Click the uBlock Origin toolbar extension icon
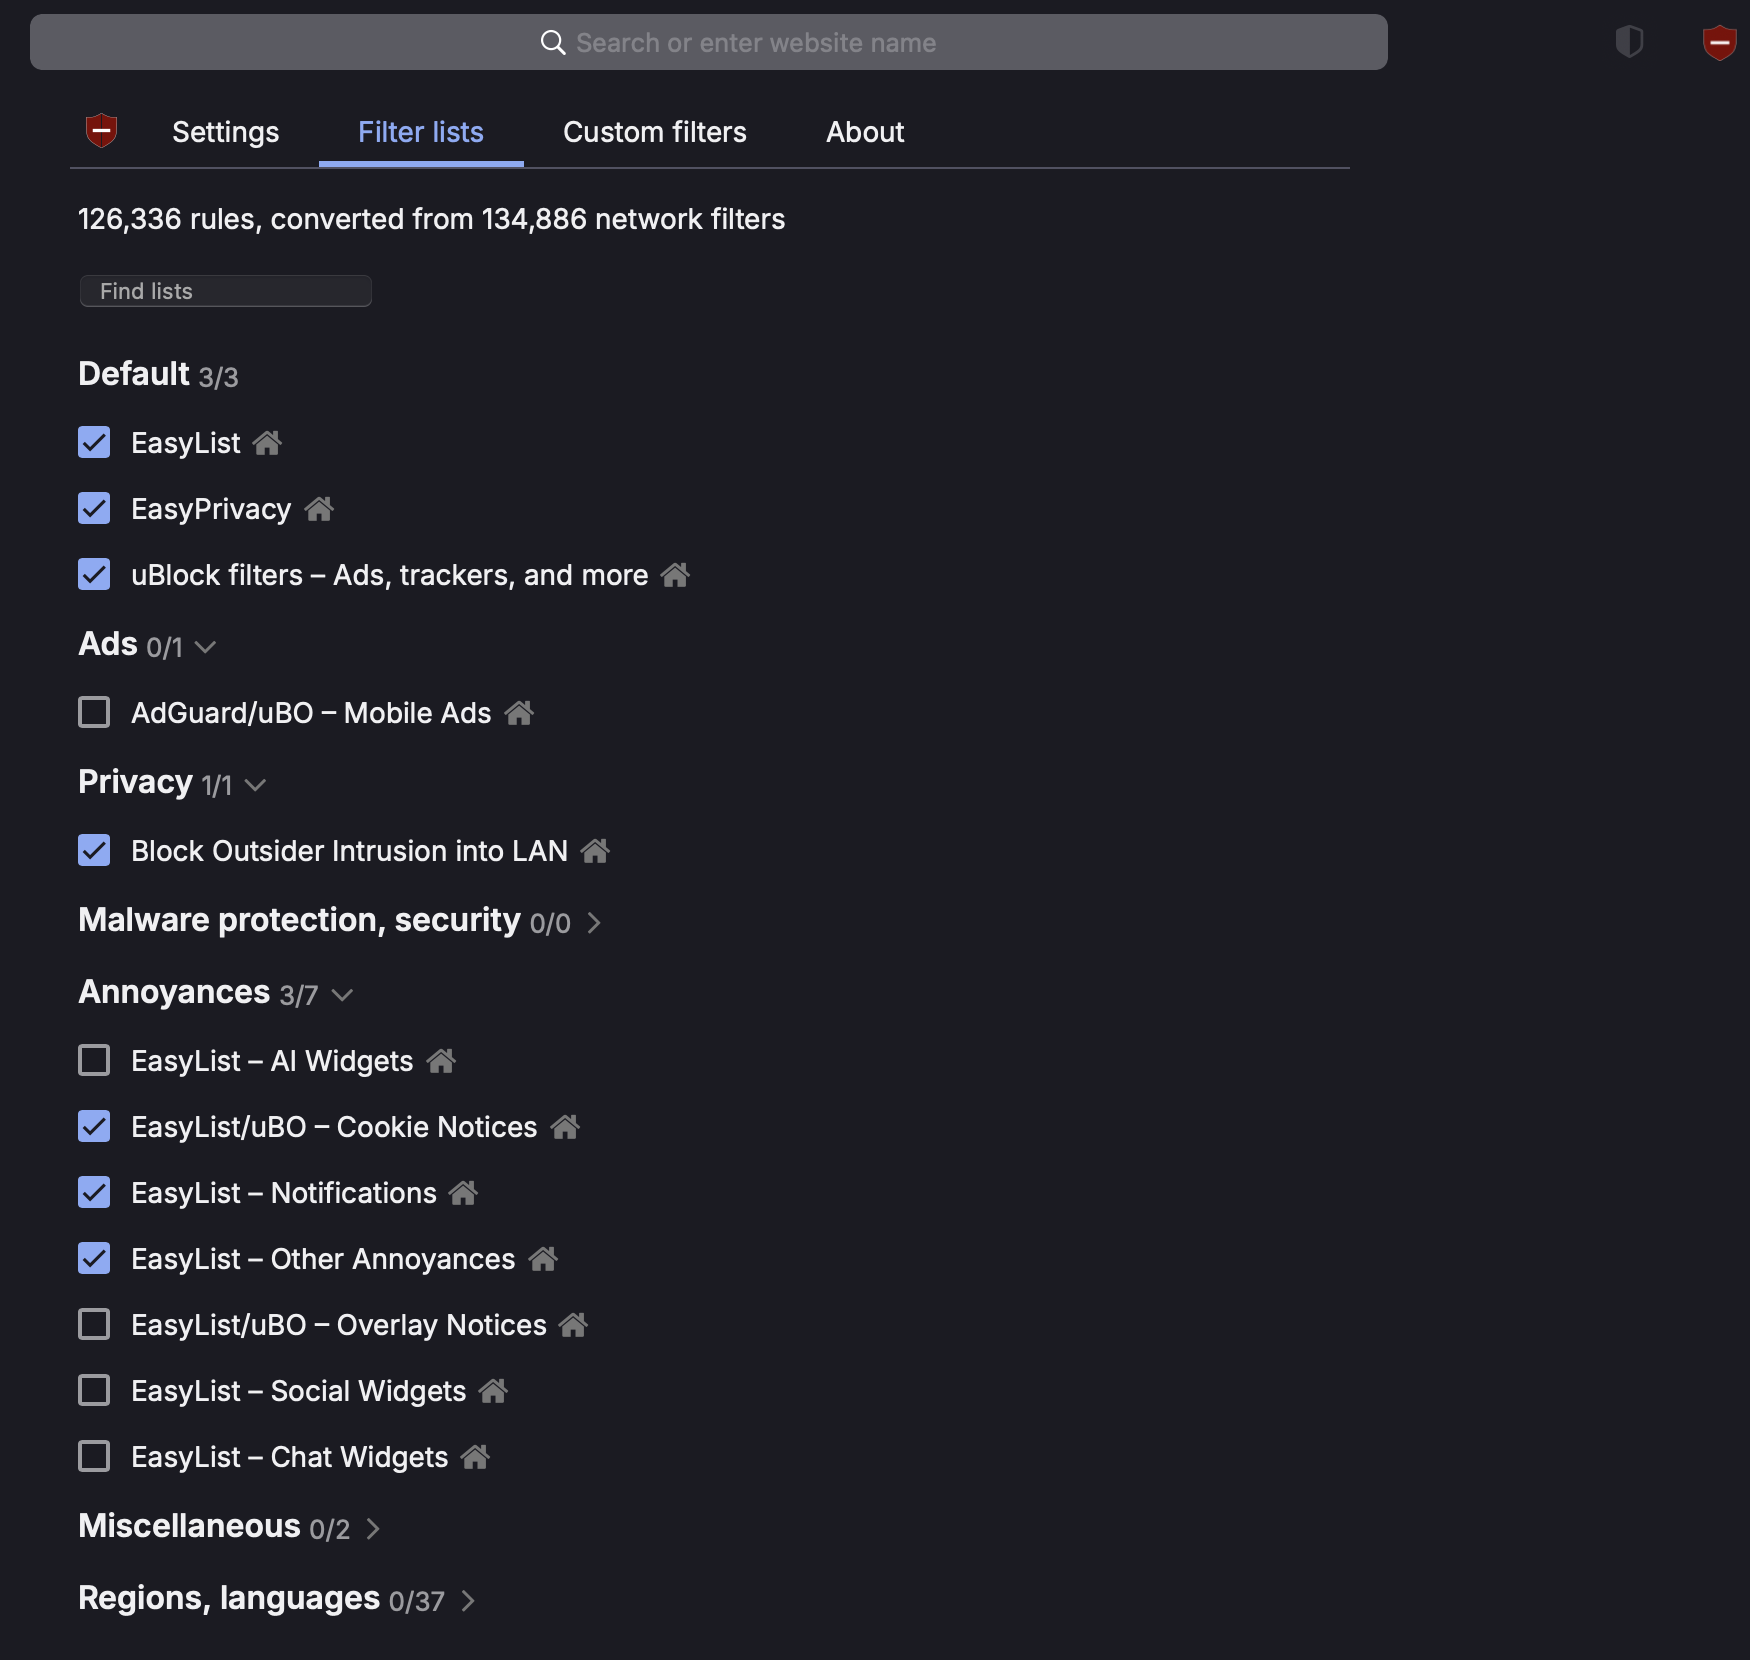 (1719, 42)
